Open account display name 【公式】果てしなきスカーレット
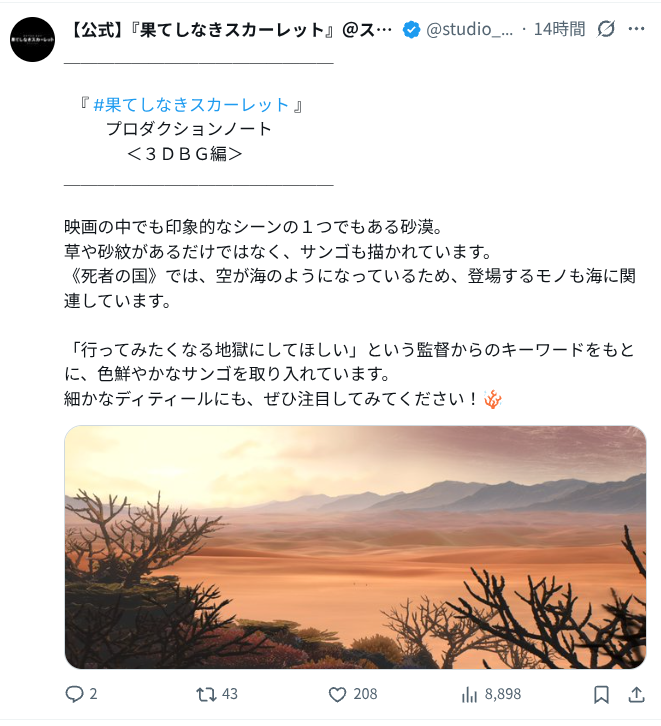Screen dimensions: 661x726 point(230,30)
